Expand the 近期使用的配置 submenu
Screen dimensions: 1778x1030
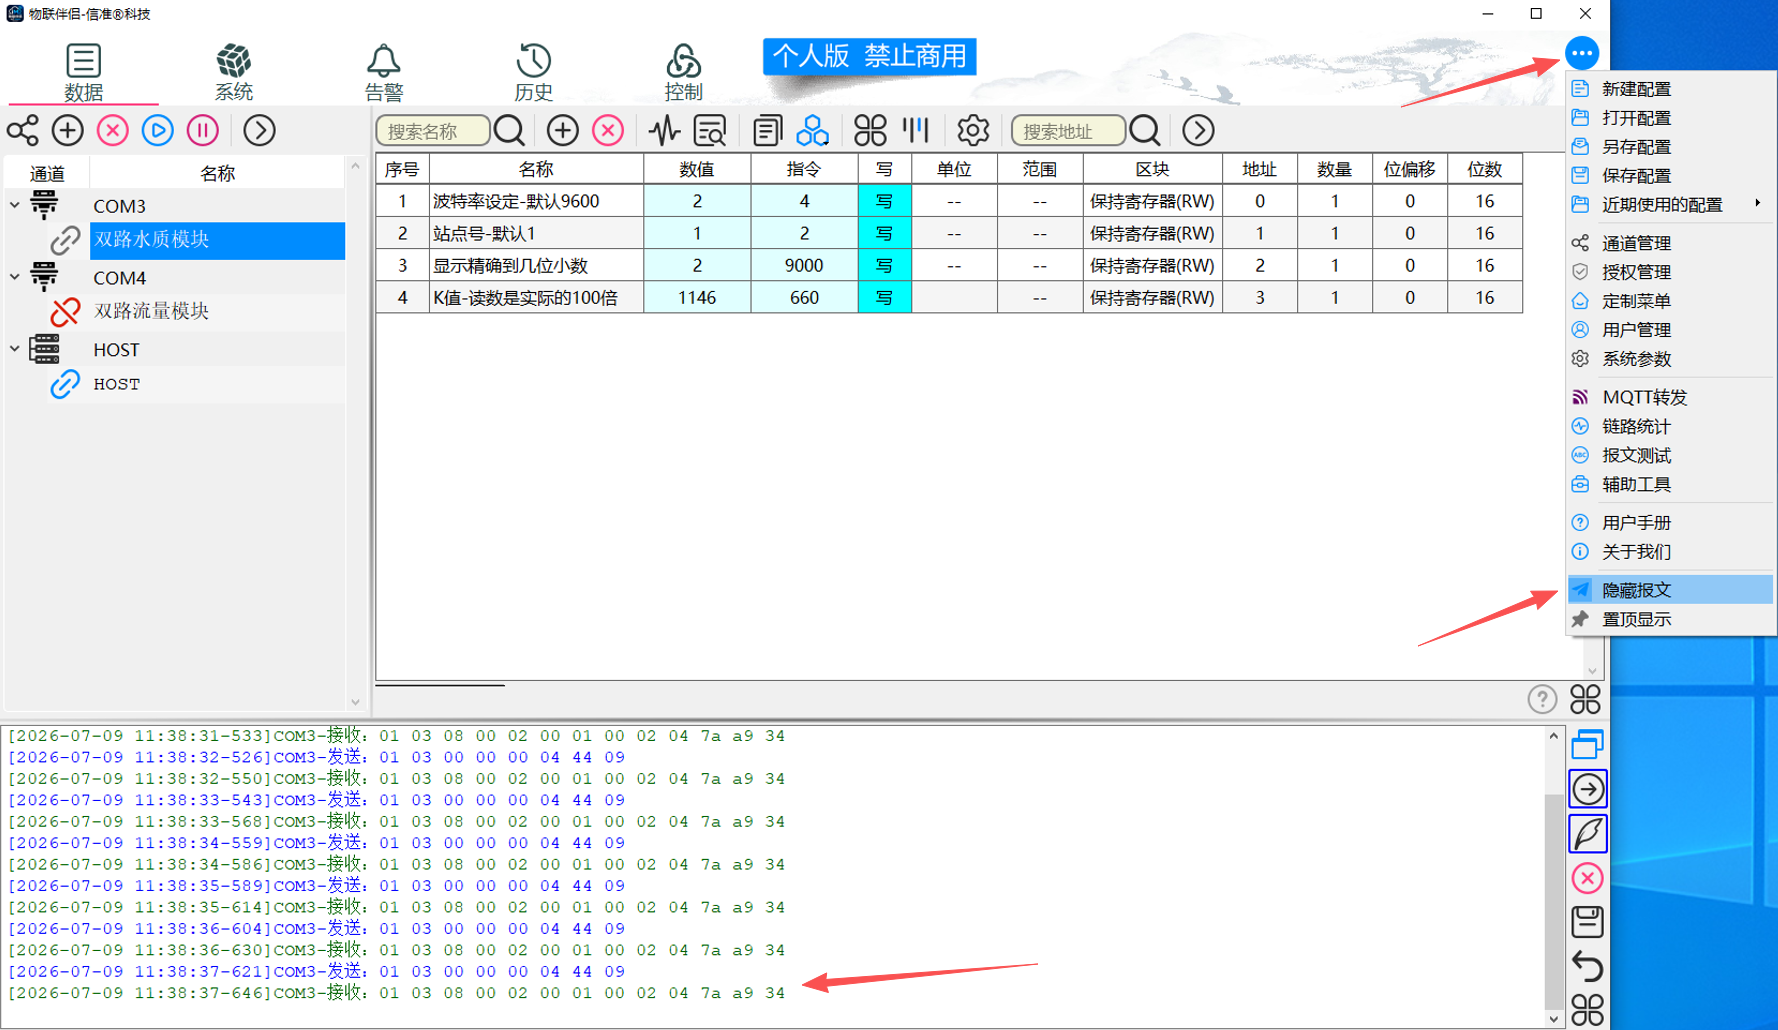click(x=1670, y=205)
